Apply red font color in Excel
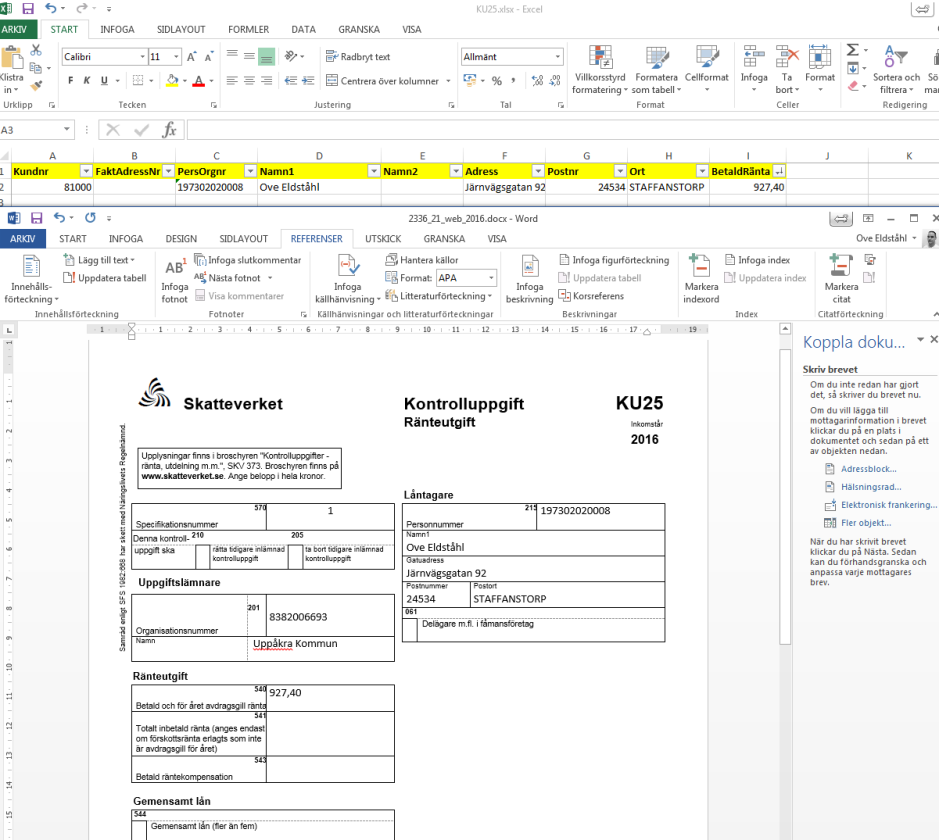Screen dimensions: 939x840 [x=199, y=80]
